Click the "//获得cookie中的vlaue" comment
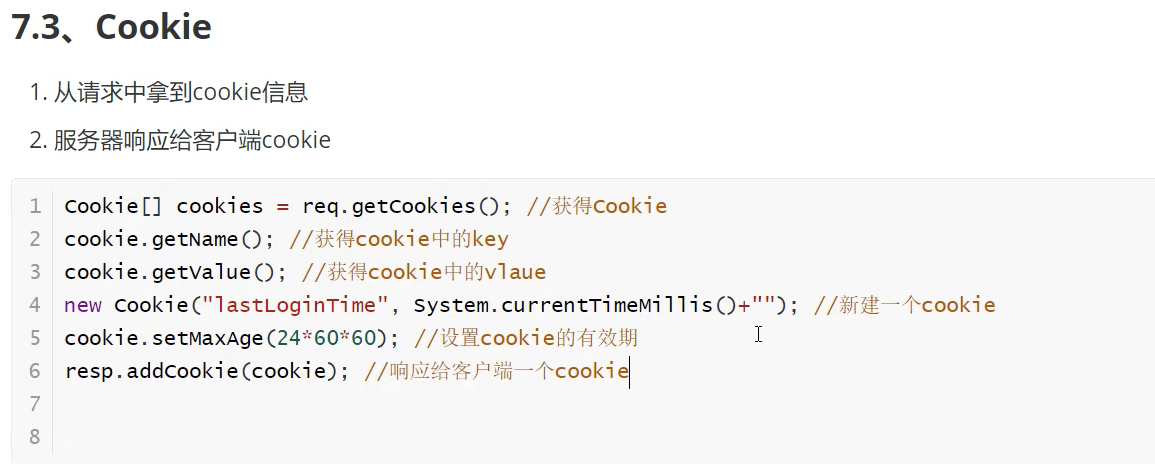The width and height of the screenshot is (1155, 464). (x=423, y=273)
